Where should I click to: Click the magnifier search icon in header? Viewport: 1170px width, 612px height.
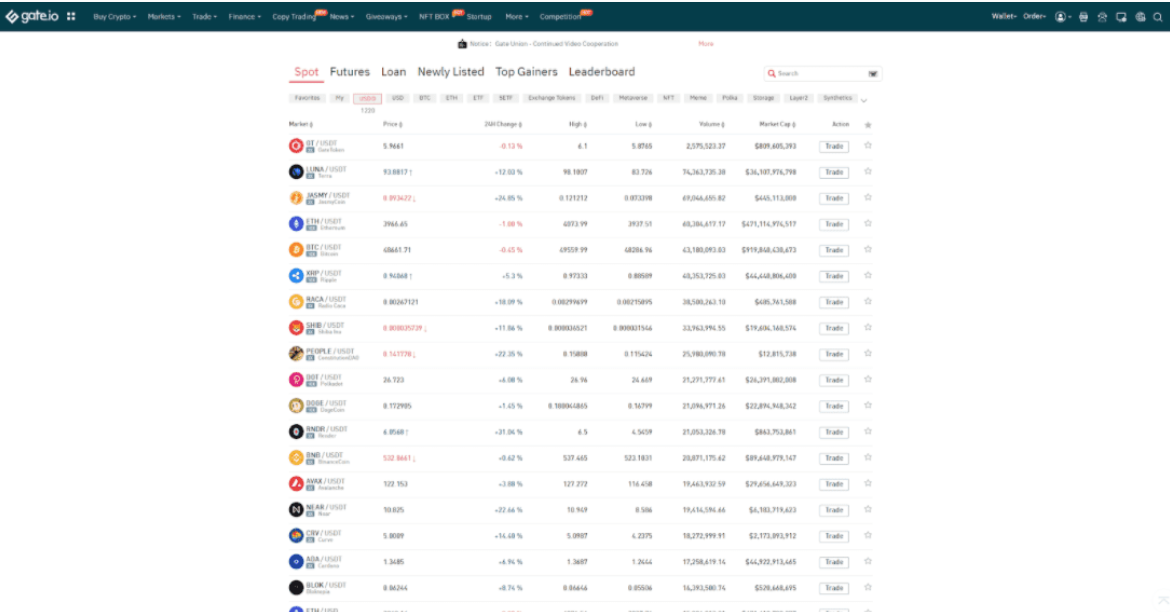(1158, 16)
